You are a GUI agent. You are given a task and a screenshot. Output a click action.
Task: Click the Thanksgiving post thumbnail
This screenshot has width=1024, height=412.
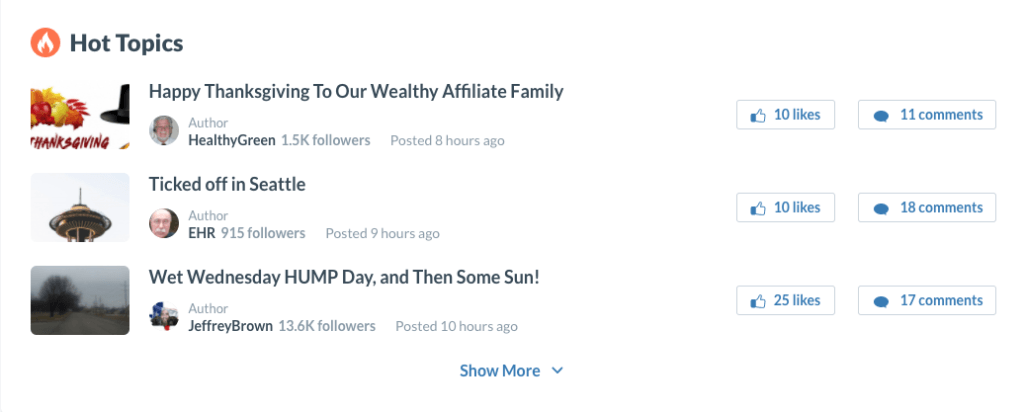(x=80, y=114)
